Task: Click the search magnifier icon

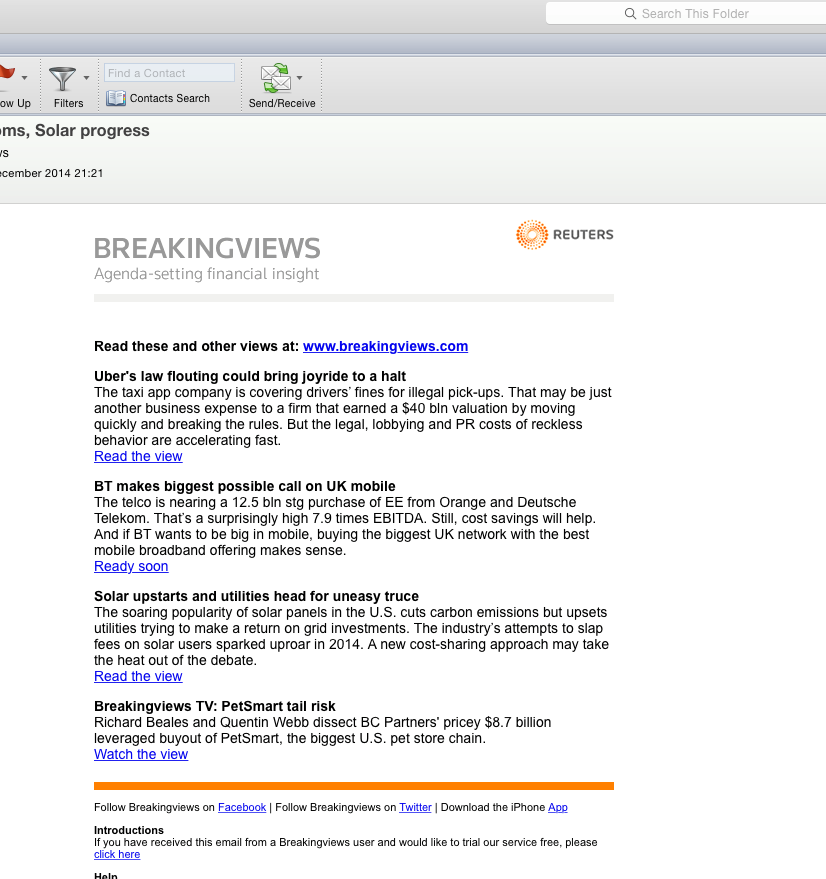Action: [630, 13]
